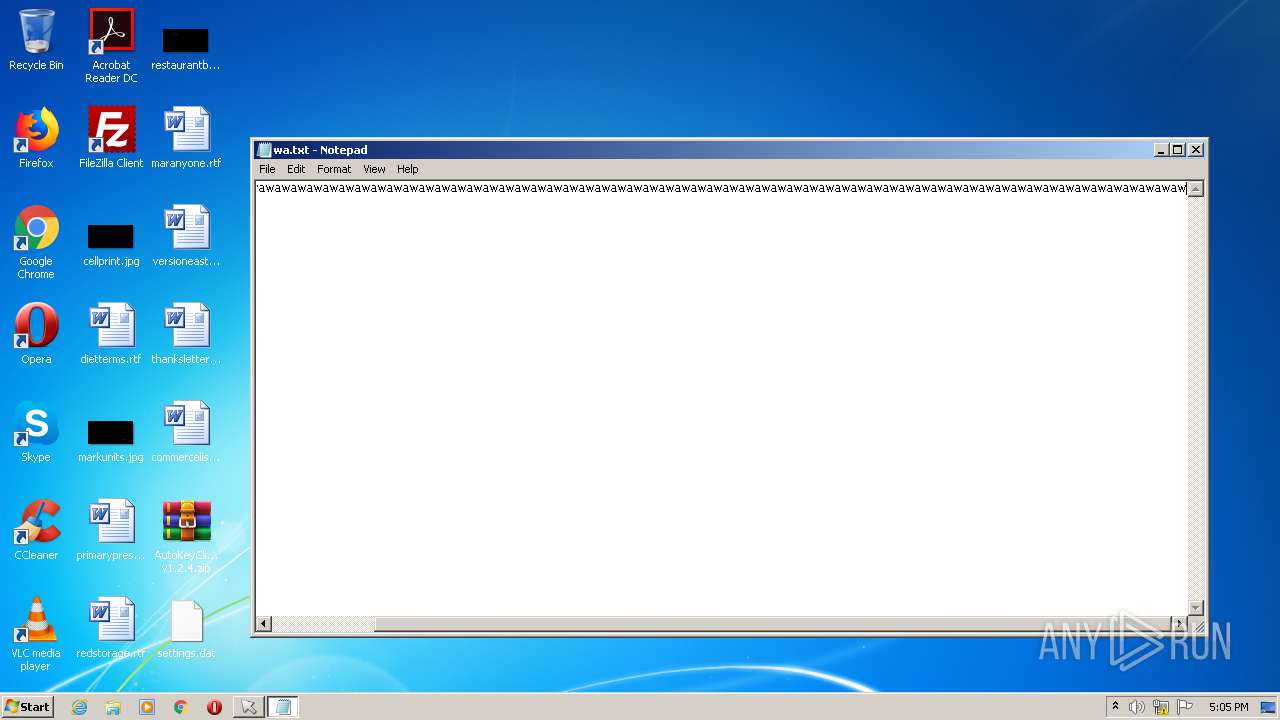Open Notepad Format menu
1280x720 pixels.
pyautogui.click(x=334, y=169)
